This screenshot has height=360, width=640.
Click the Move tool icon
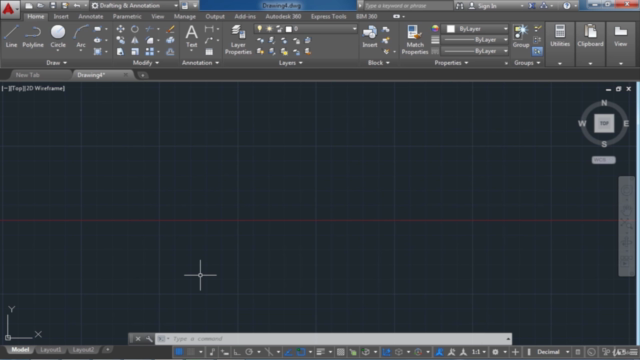120,29
